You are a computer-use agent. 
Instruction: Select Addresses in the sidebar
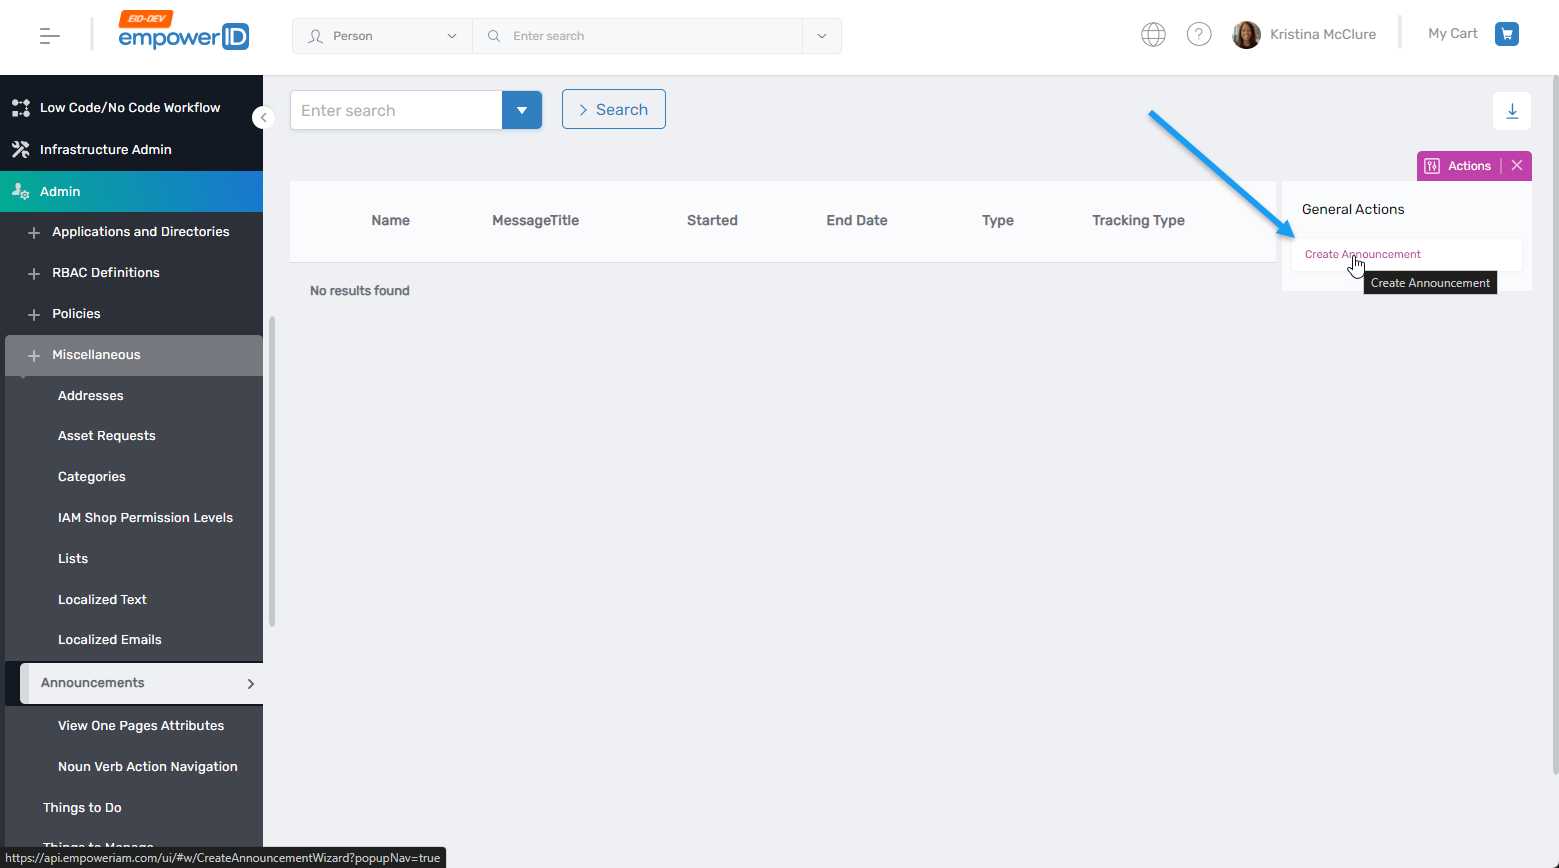90,395
